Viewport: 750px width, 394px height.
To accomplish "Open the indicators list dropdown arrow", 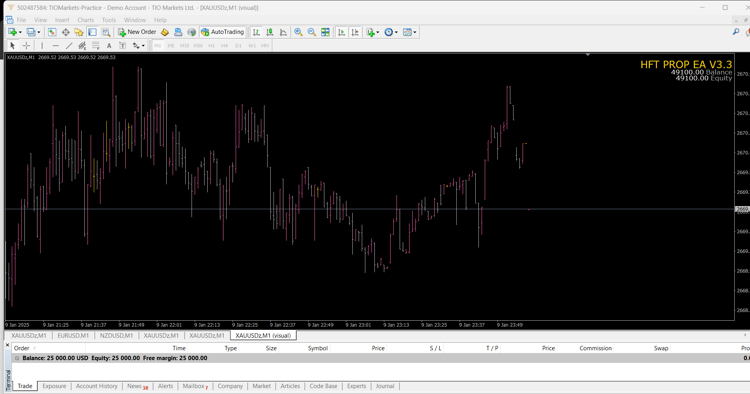I will click(x=377, y=33).
